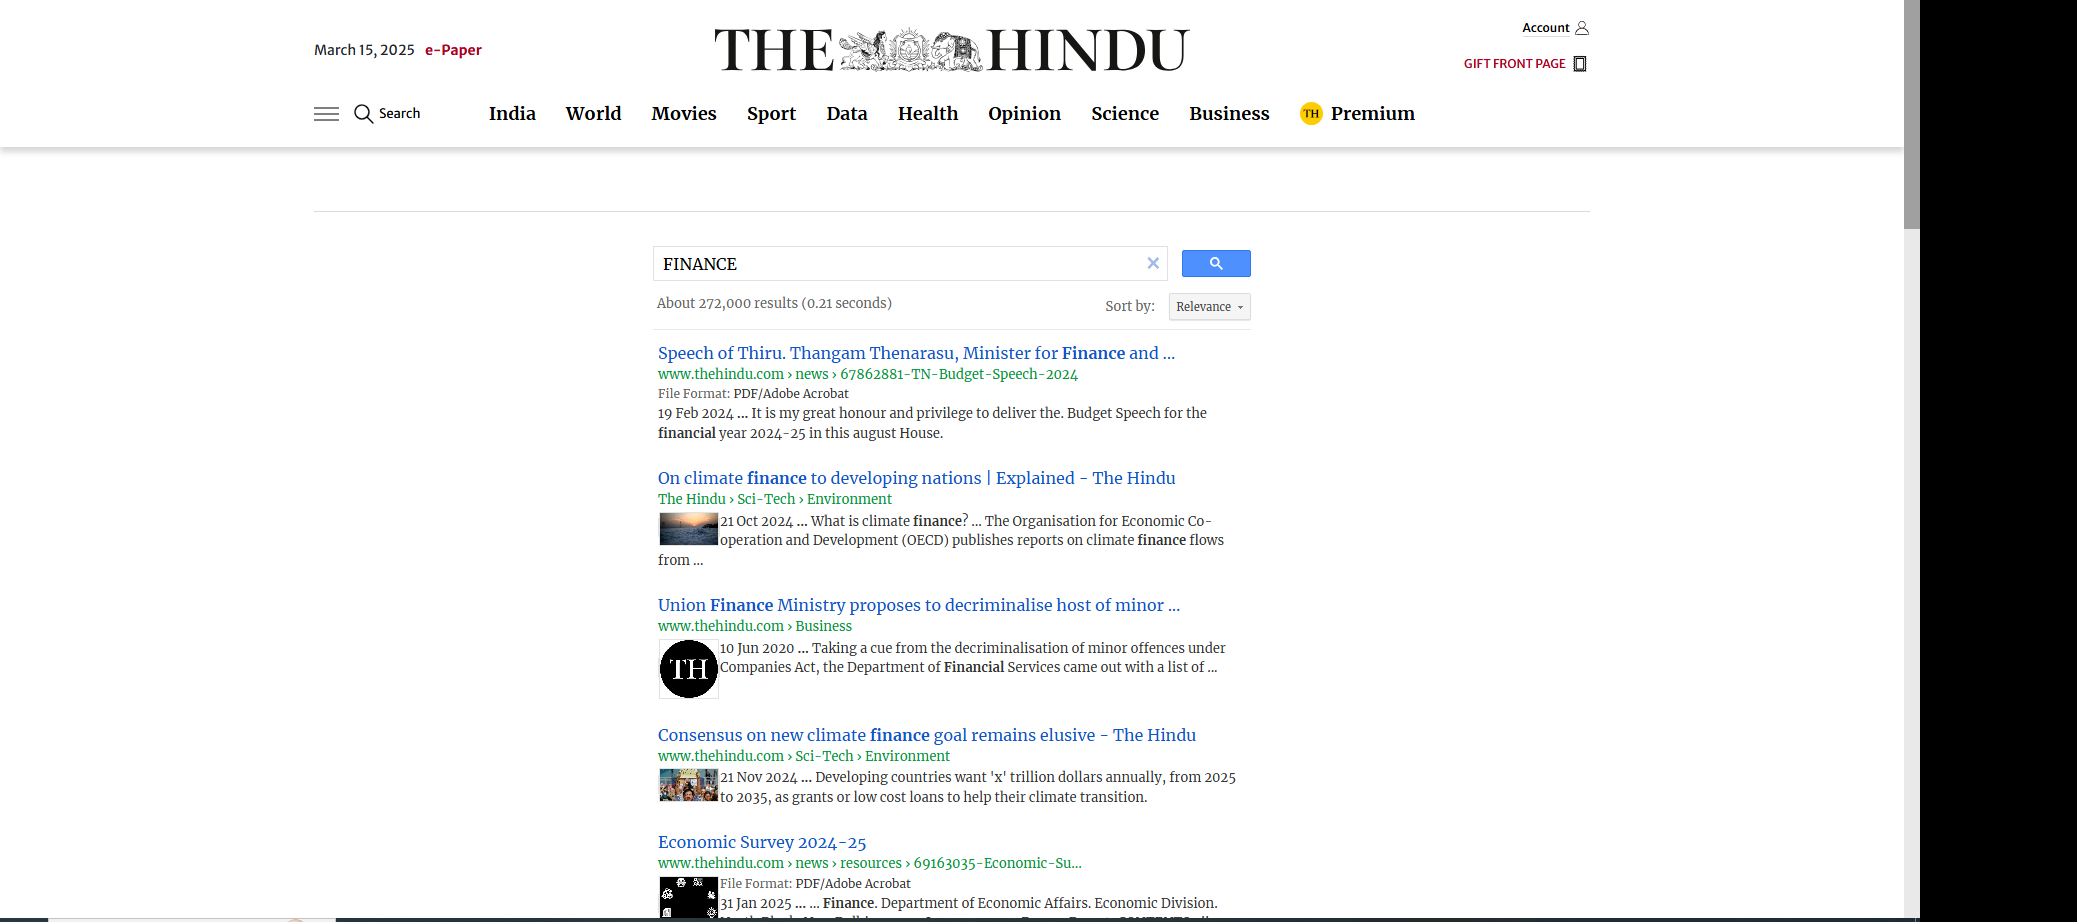Screen dimensions: 2077x922
Task: Open the hamburger menu icon
Action: click(x=326, y=114)
